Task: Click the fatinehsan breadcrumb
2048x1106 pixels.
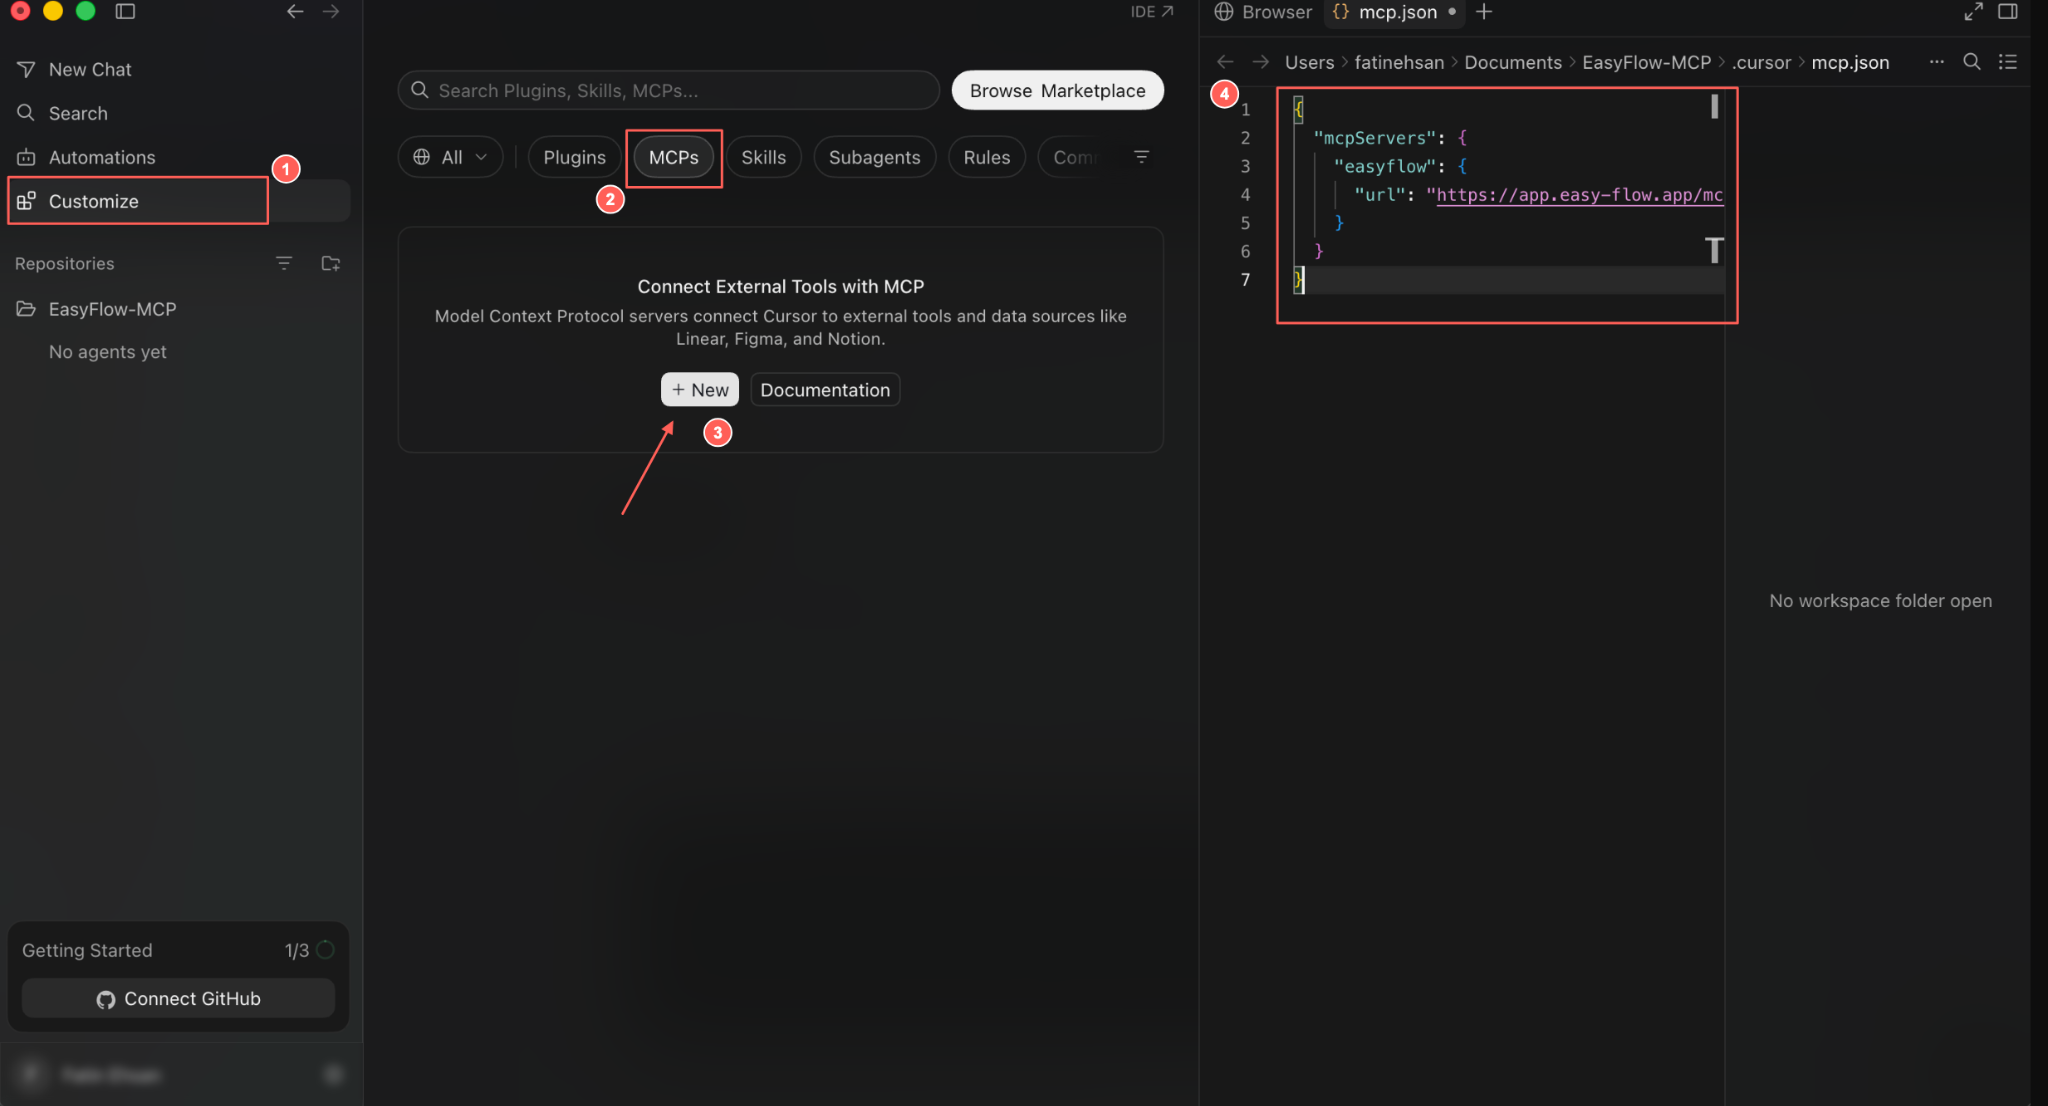Action: click(x=1399, y=62)
